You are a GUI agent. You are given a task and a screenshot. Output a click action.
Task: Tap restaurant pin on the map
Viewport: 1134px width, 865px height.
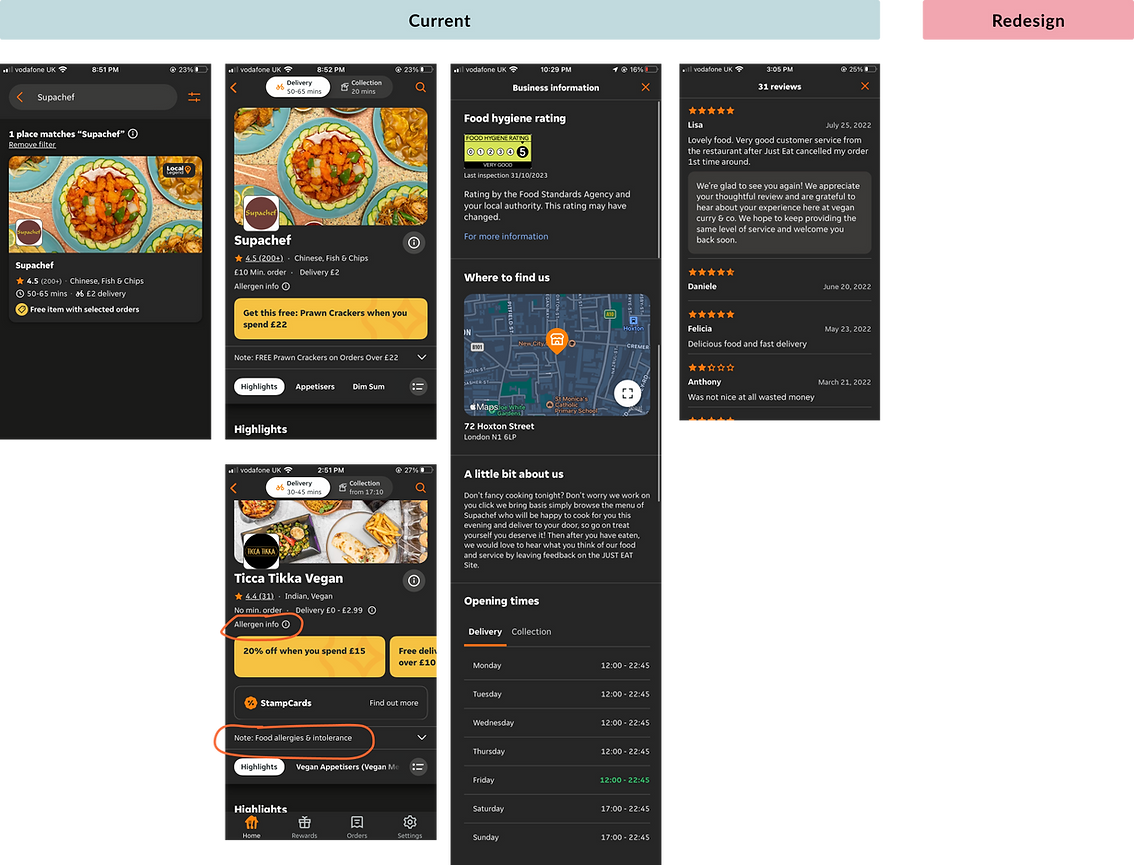(x=557, y=341)
